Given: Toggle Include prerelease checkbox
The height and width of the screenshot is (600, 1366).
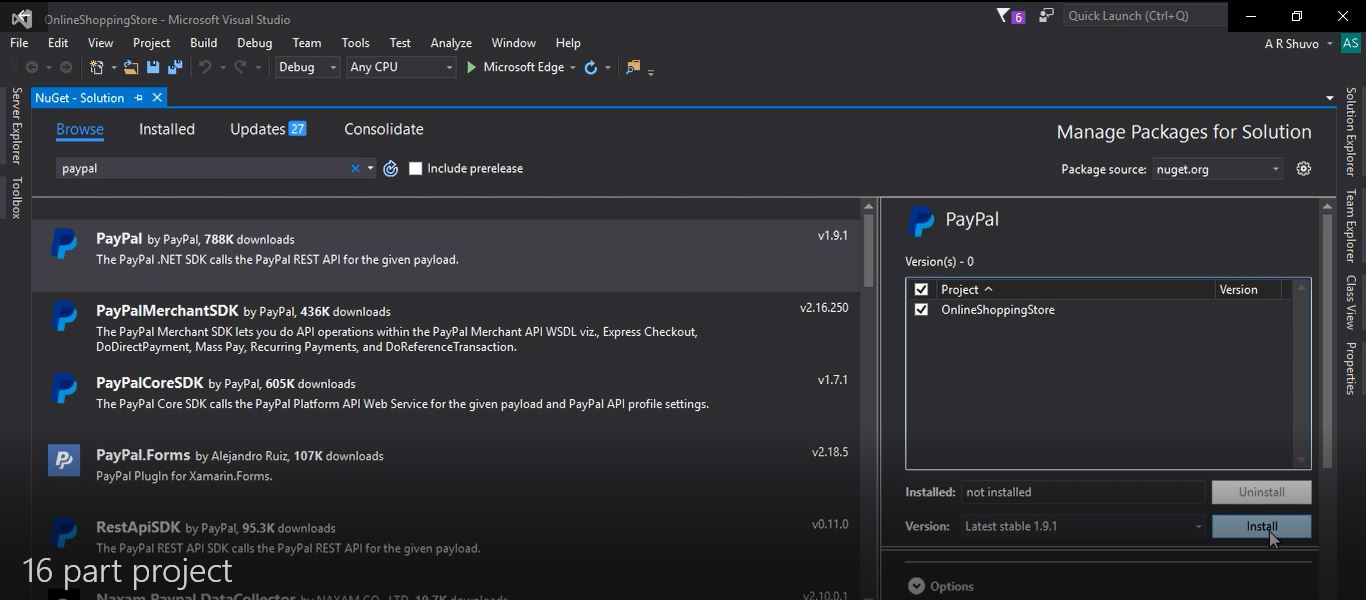Looking at the screenshot, I should (x=416, y=169).
